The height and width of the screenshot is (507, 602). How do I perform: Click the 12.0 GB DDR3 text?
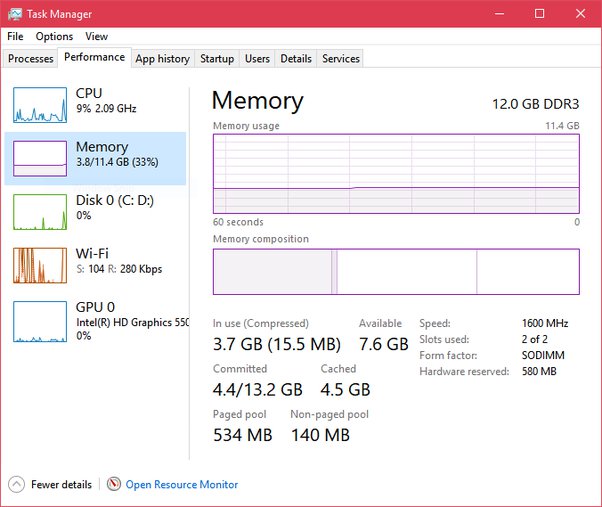(536, 104)
